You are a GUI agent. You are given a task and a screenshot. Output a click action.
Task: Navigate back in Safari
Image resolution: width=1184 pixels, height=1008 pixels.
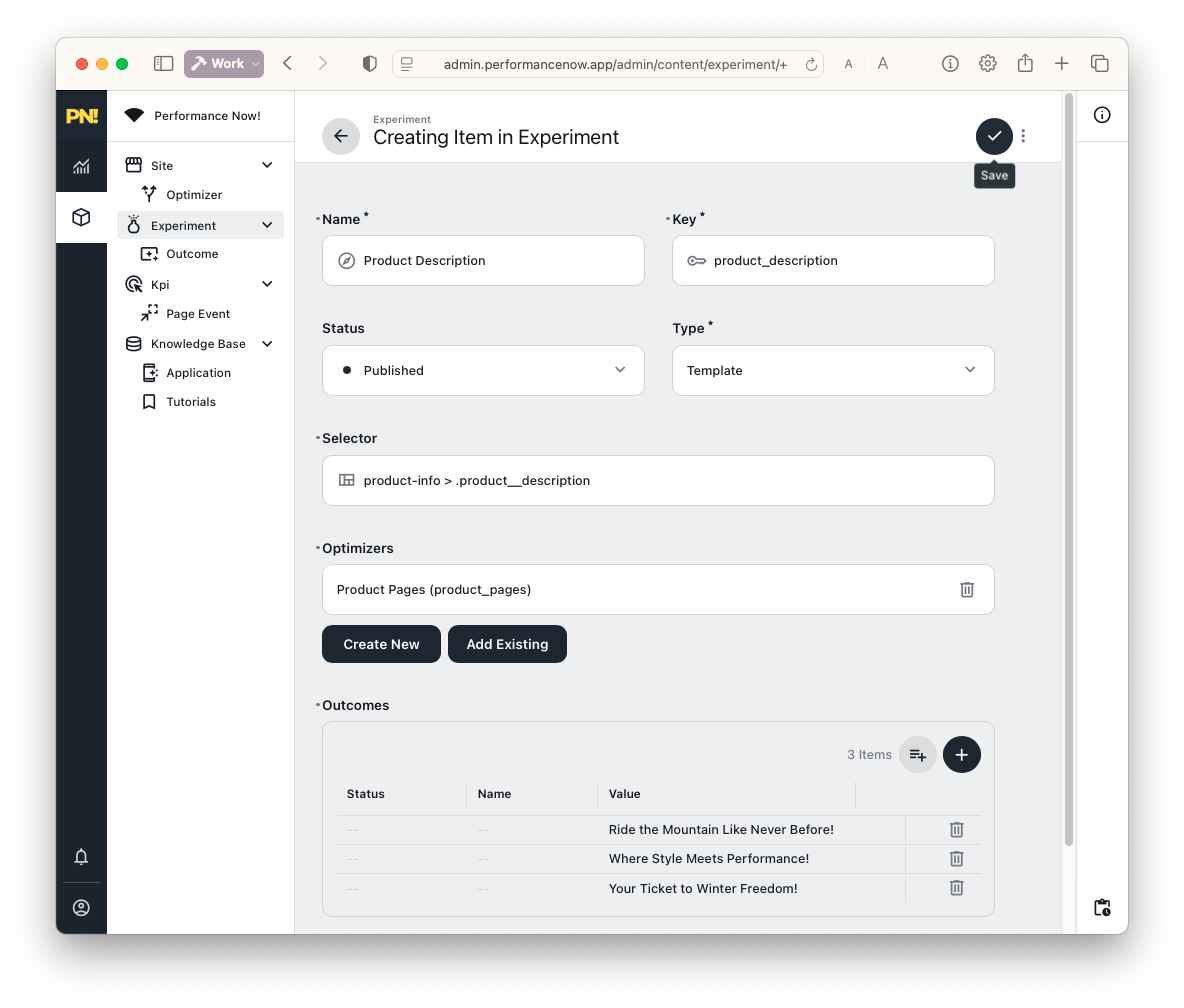(288, 63)
